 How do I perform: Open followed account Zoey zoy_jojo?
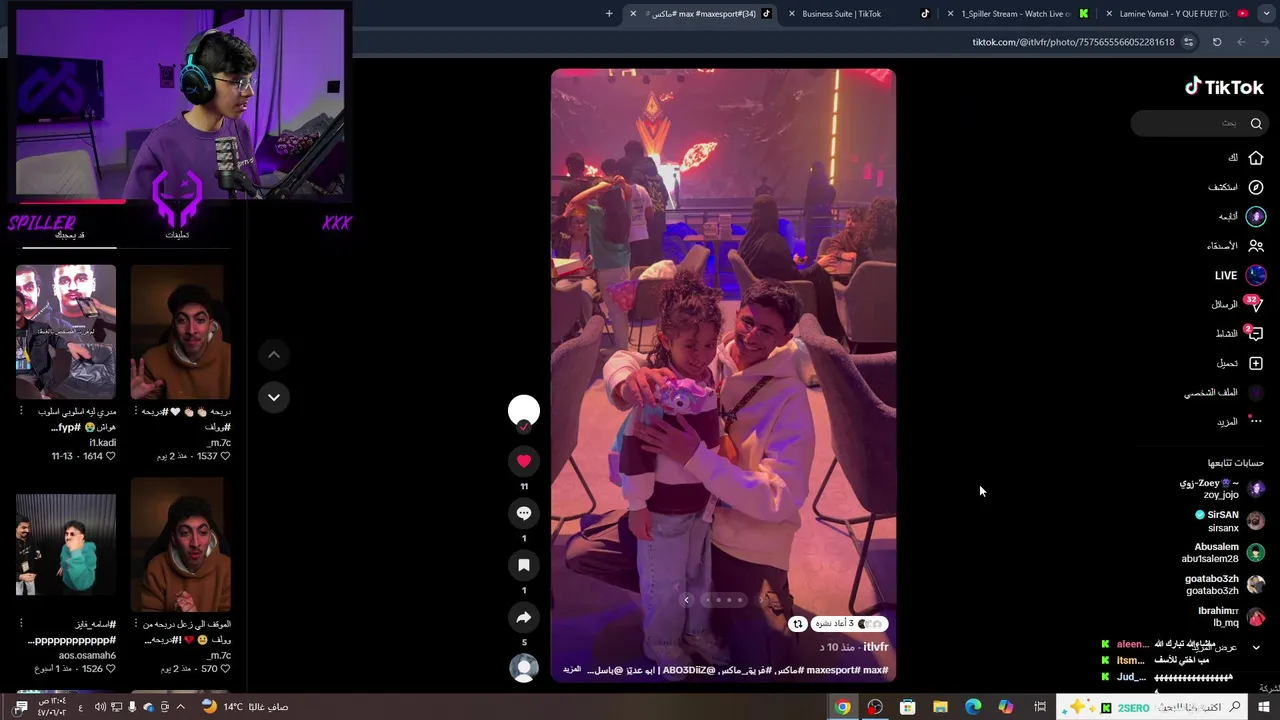(x=1222, y=489)
